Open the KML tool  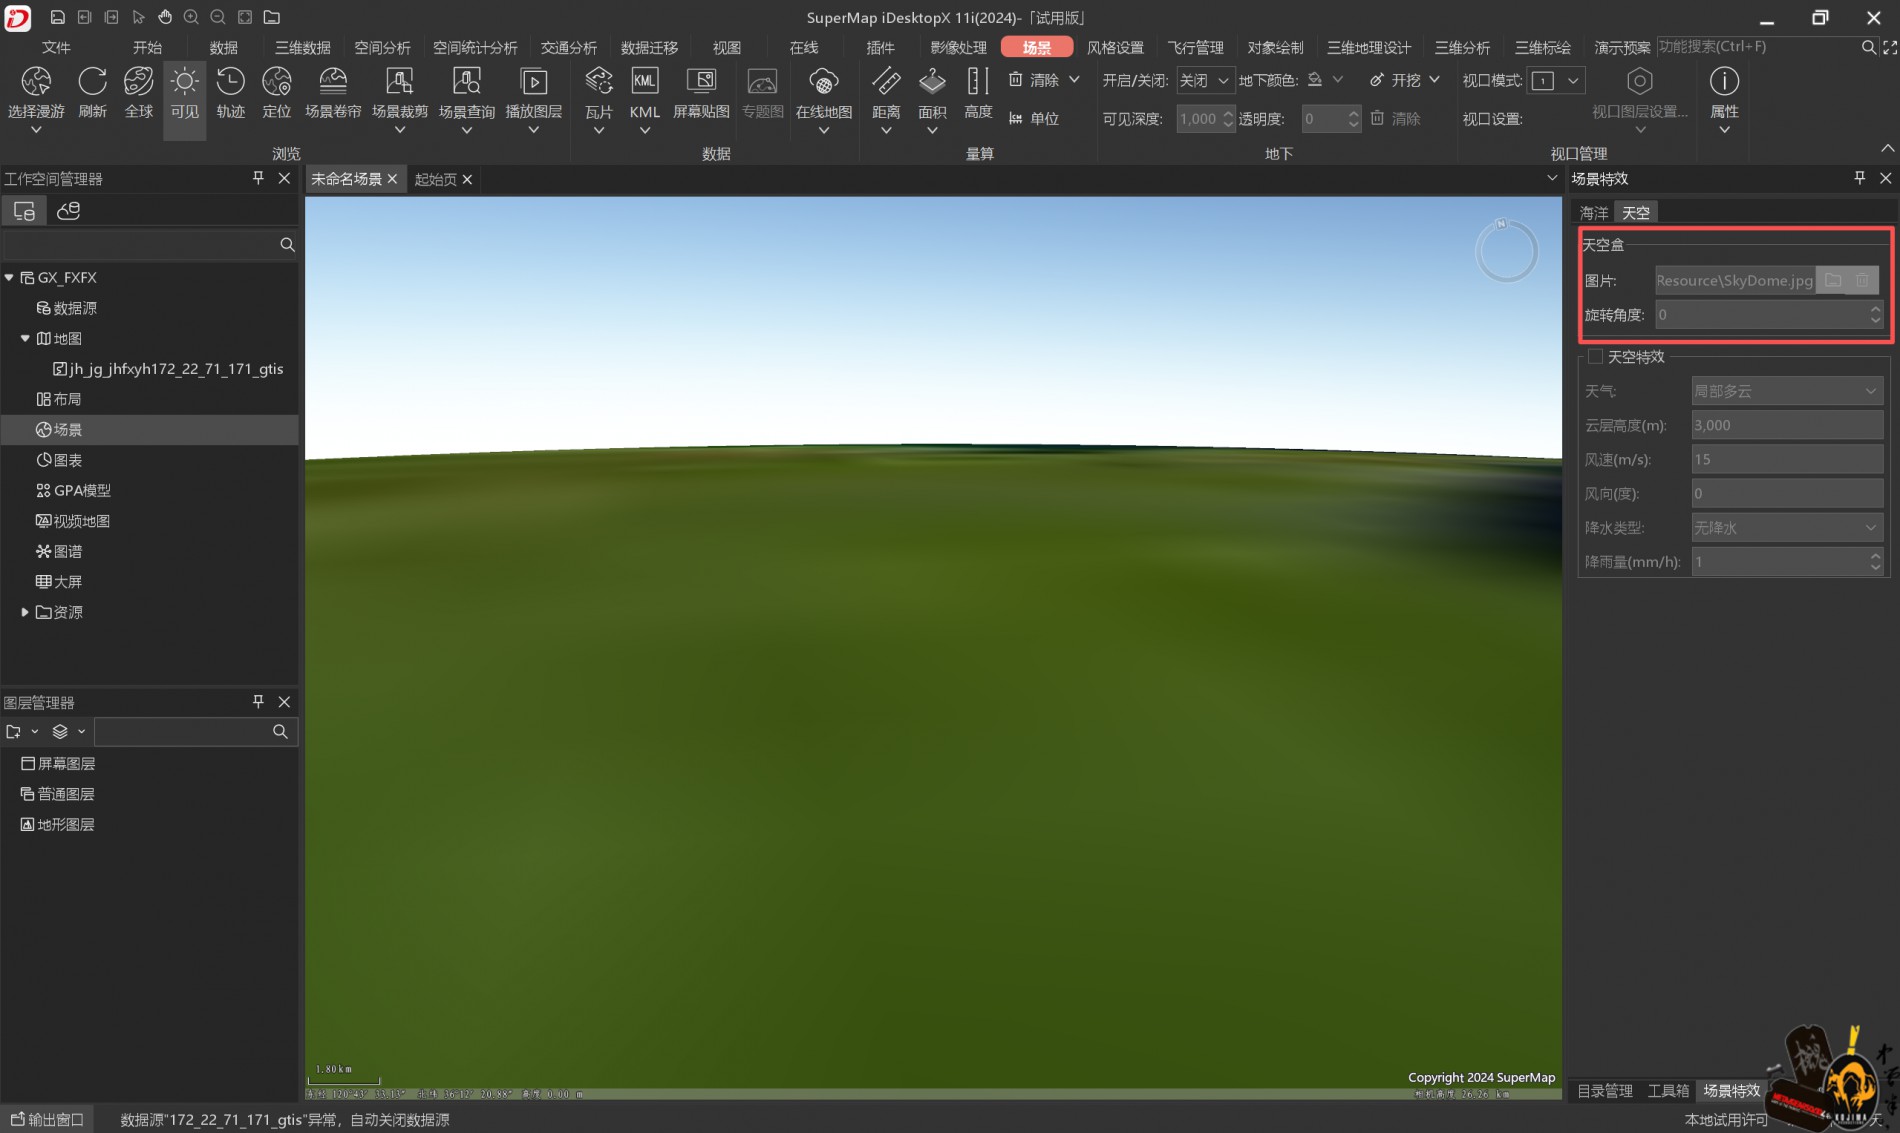point(645,83)
